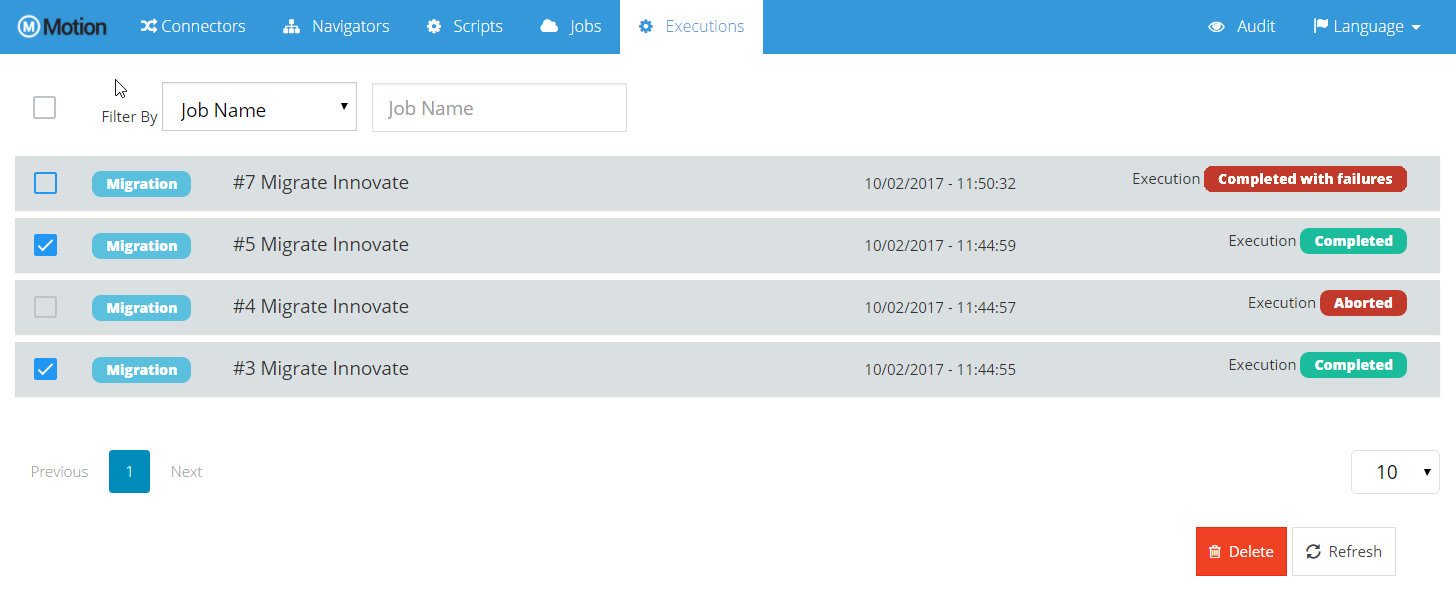Delete the selected executions
The image size is (1456, 594).
pyautogui.click(x=1241, y=552)
